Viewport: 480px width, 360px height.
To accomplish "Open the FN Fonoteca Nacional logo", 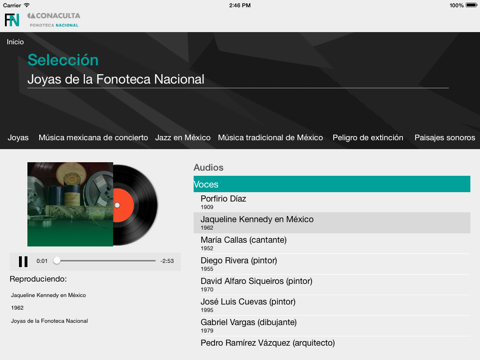I will pos(12,20).
